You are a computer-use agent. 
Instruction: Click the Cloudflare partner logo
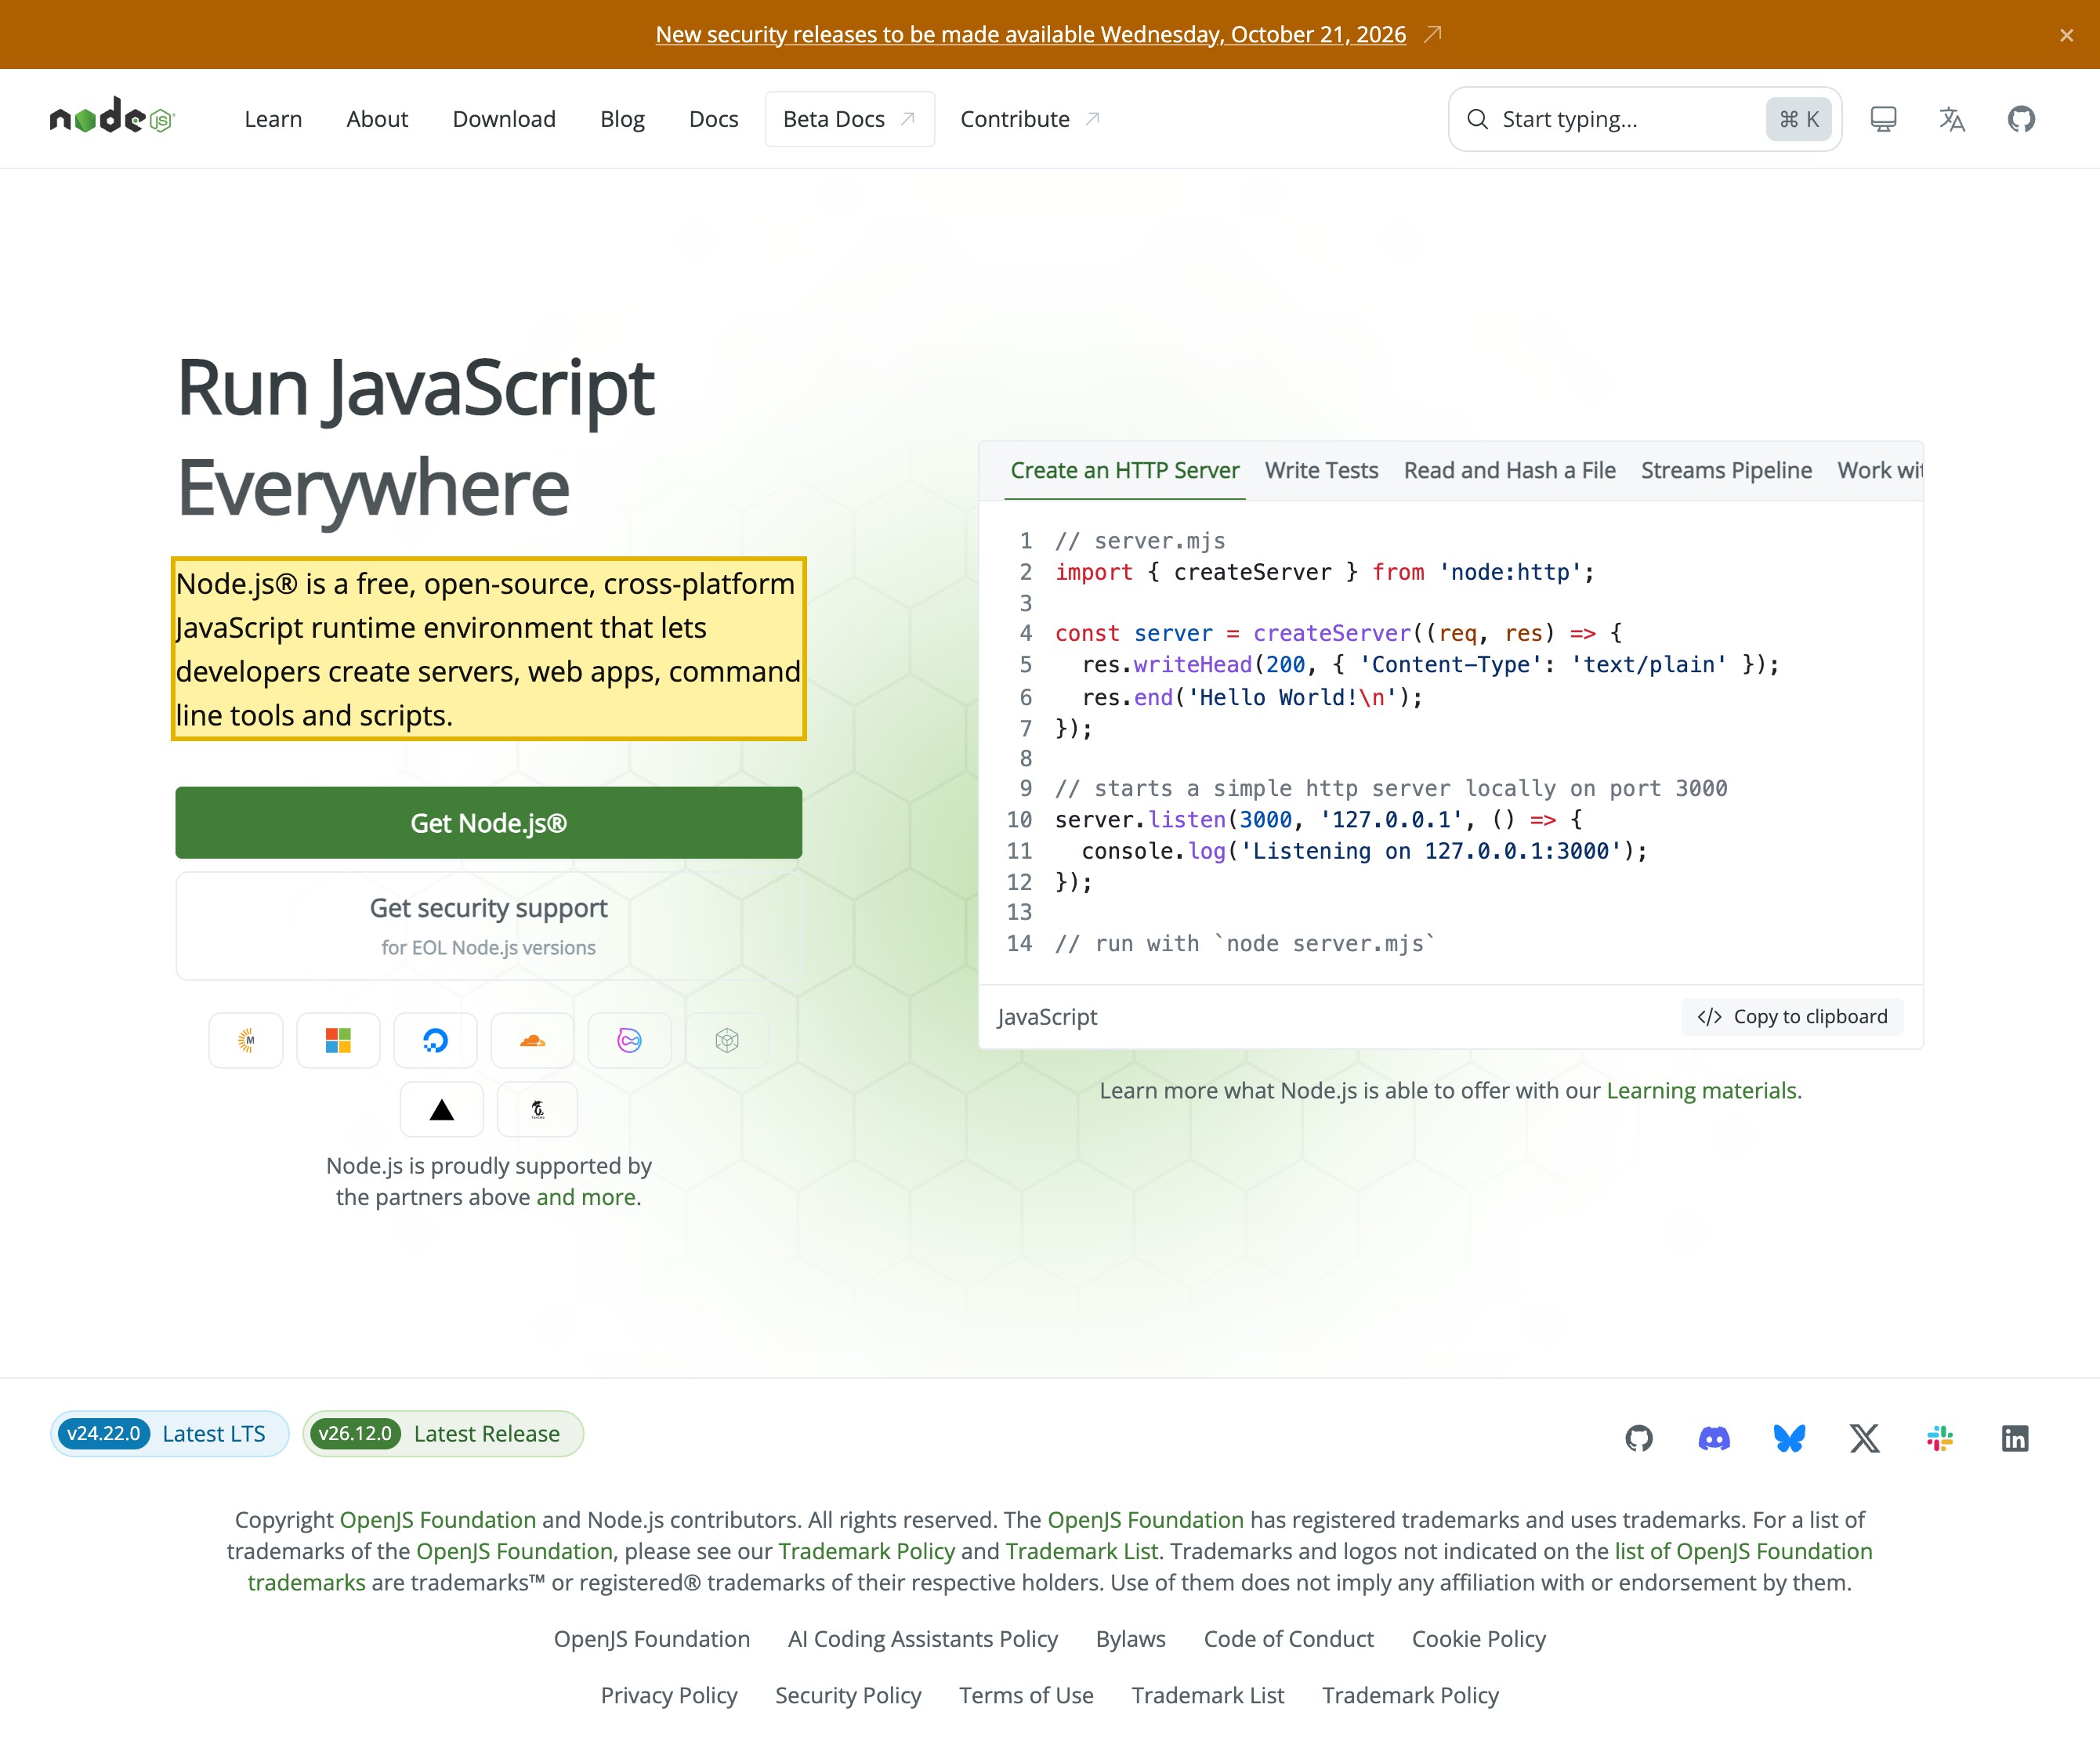(532, 1040)
